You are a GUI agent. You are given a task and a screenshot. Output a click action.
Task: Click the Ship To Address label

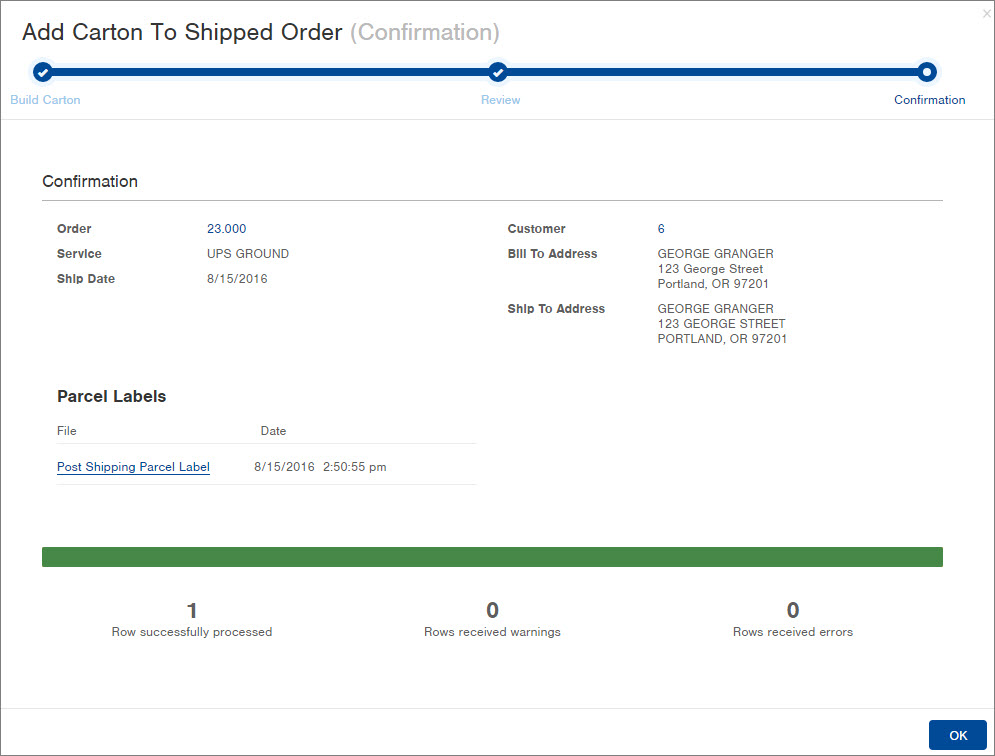(x=556, y=309)
